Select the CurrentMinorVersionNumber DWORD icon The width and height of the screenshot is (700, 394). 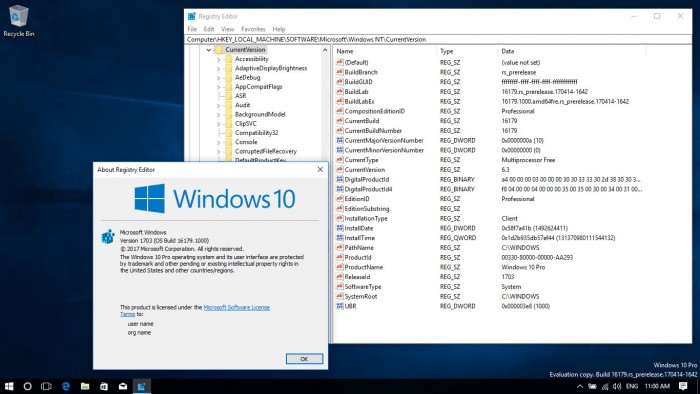tap(340, 150)
